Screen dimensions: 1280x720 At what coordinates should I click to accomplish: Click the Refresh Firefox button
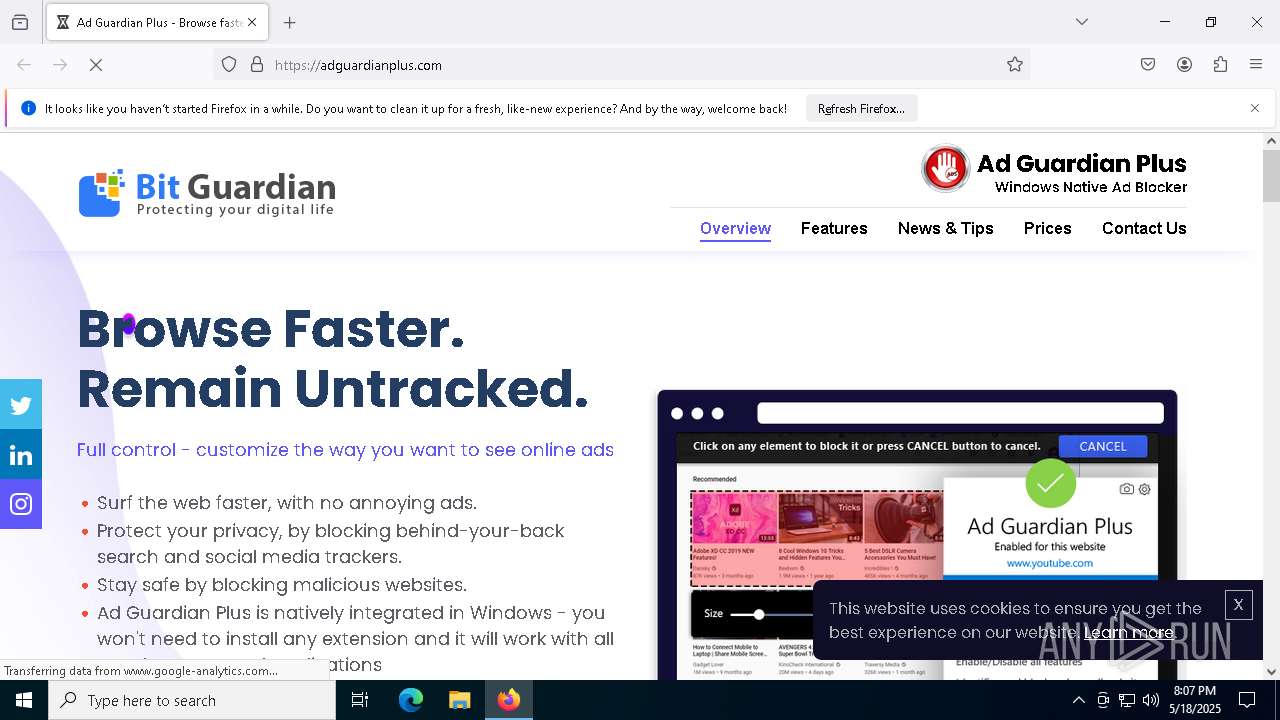[x=861, y=108]
